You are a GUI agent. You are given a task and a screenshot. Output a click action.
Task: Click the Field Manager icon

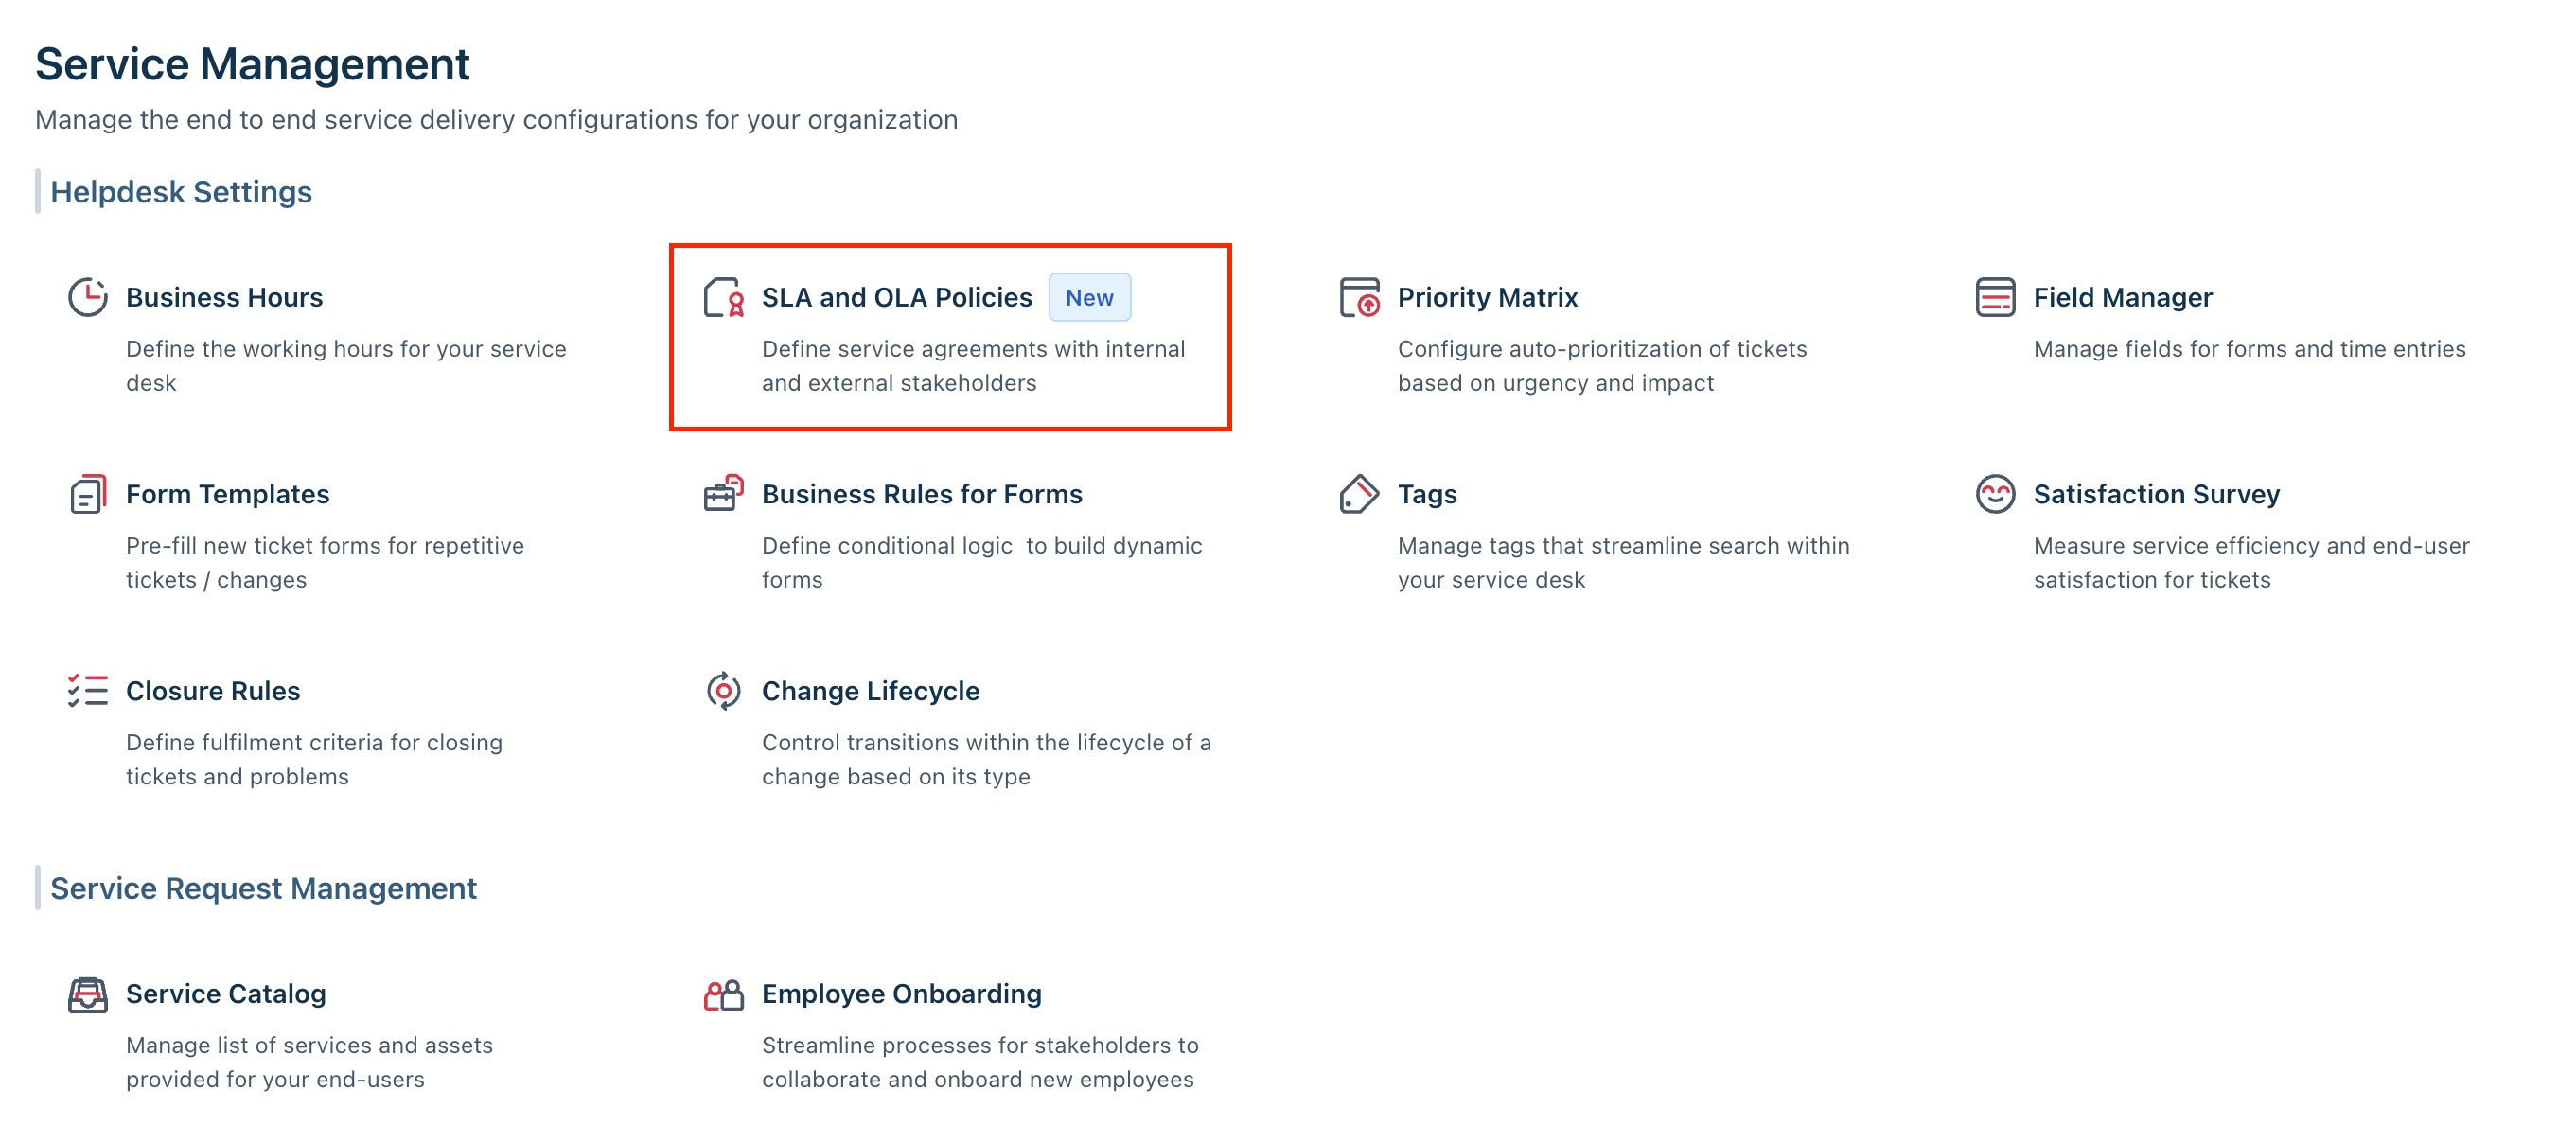pyautogui.click(x=1995, y=297)
